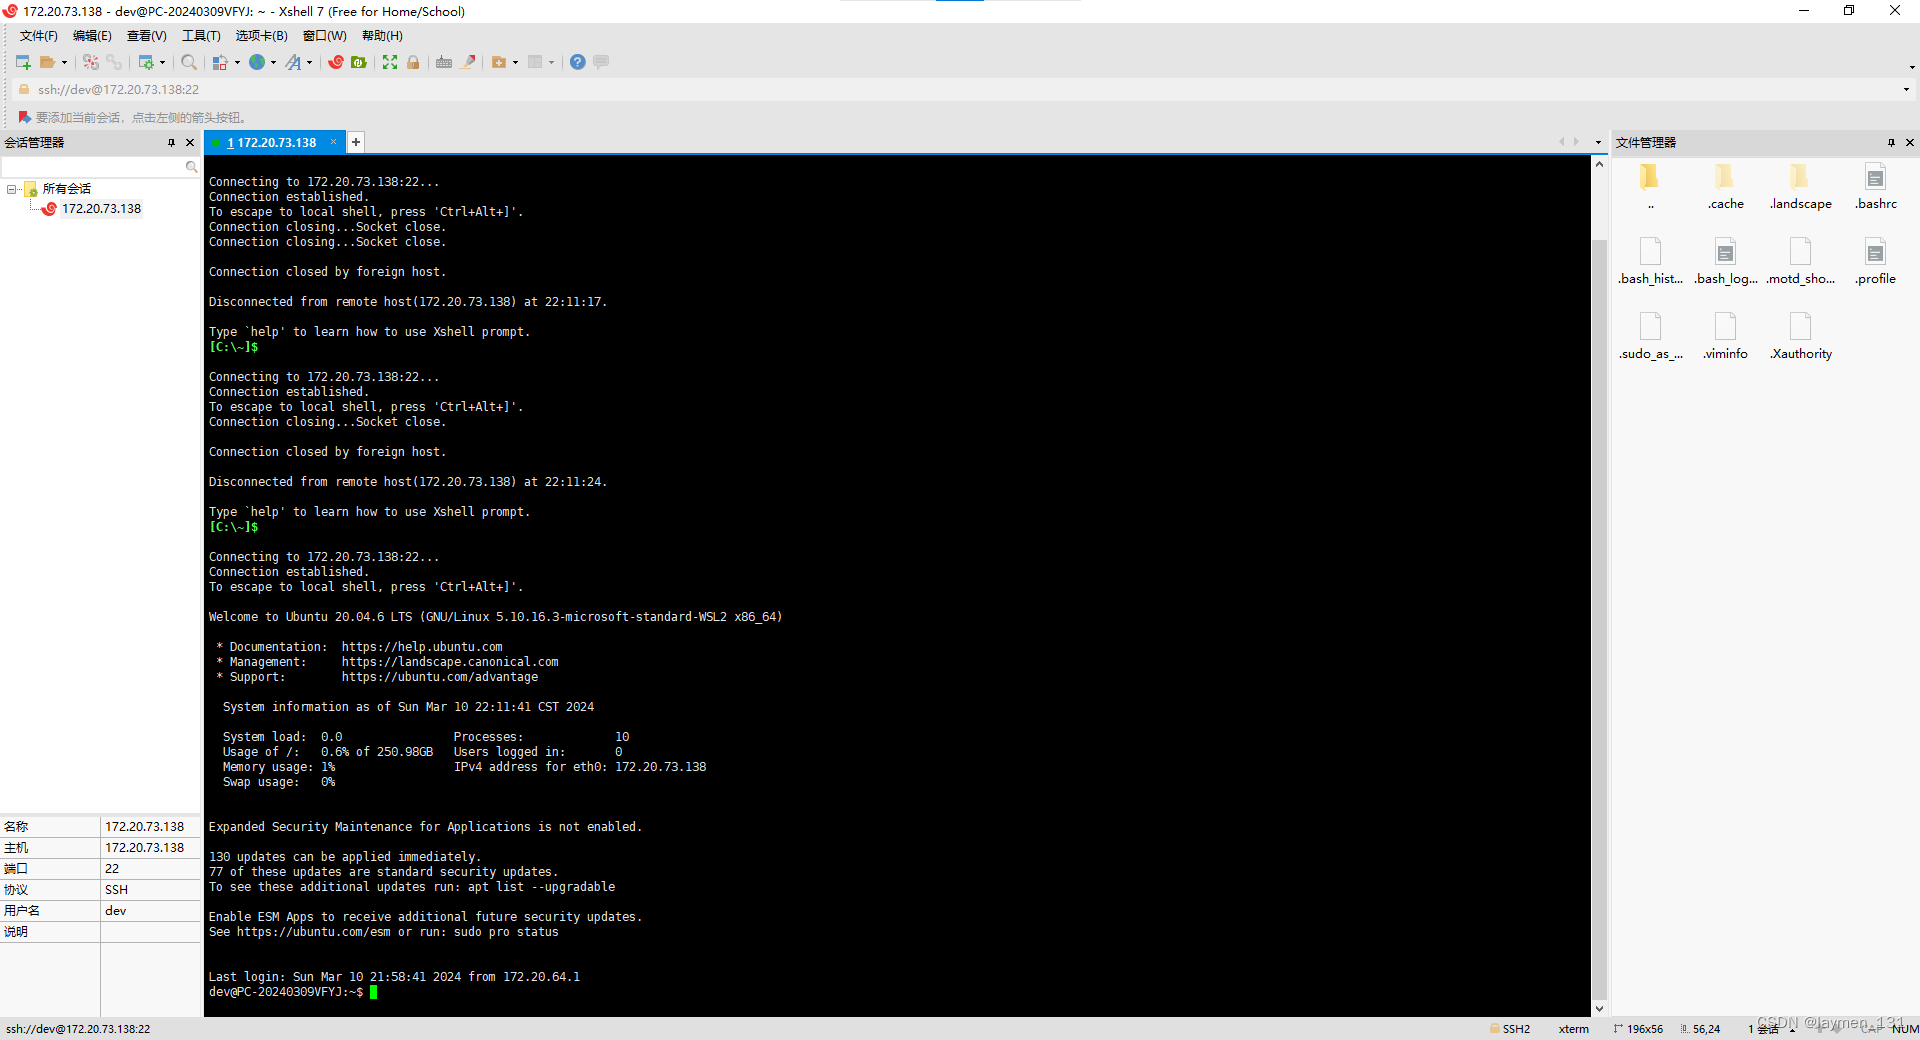Open a new tab with the plus button

coord(355,142)
